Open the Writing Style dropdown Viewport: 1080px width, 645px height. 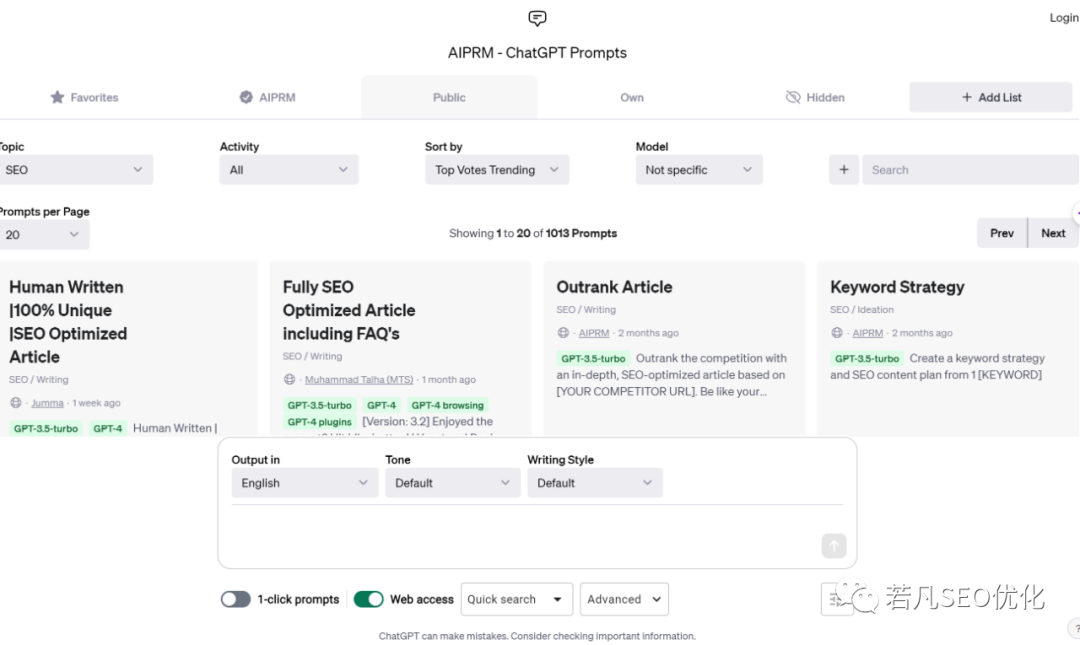tap(594, 483)
